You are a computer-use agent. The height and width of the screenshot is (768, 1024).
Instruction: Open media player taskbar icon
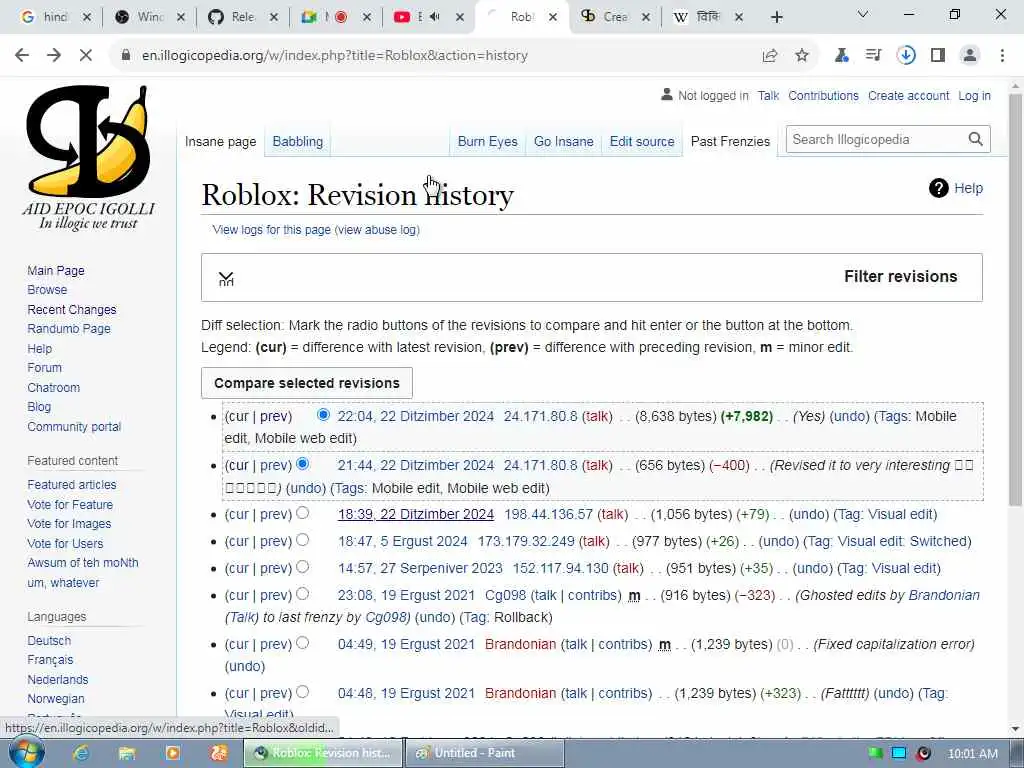[173, 753]
